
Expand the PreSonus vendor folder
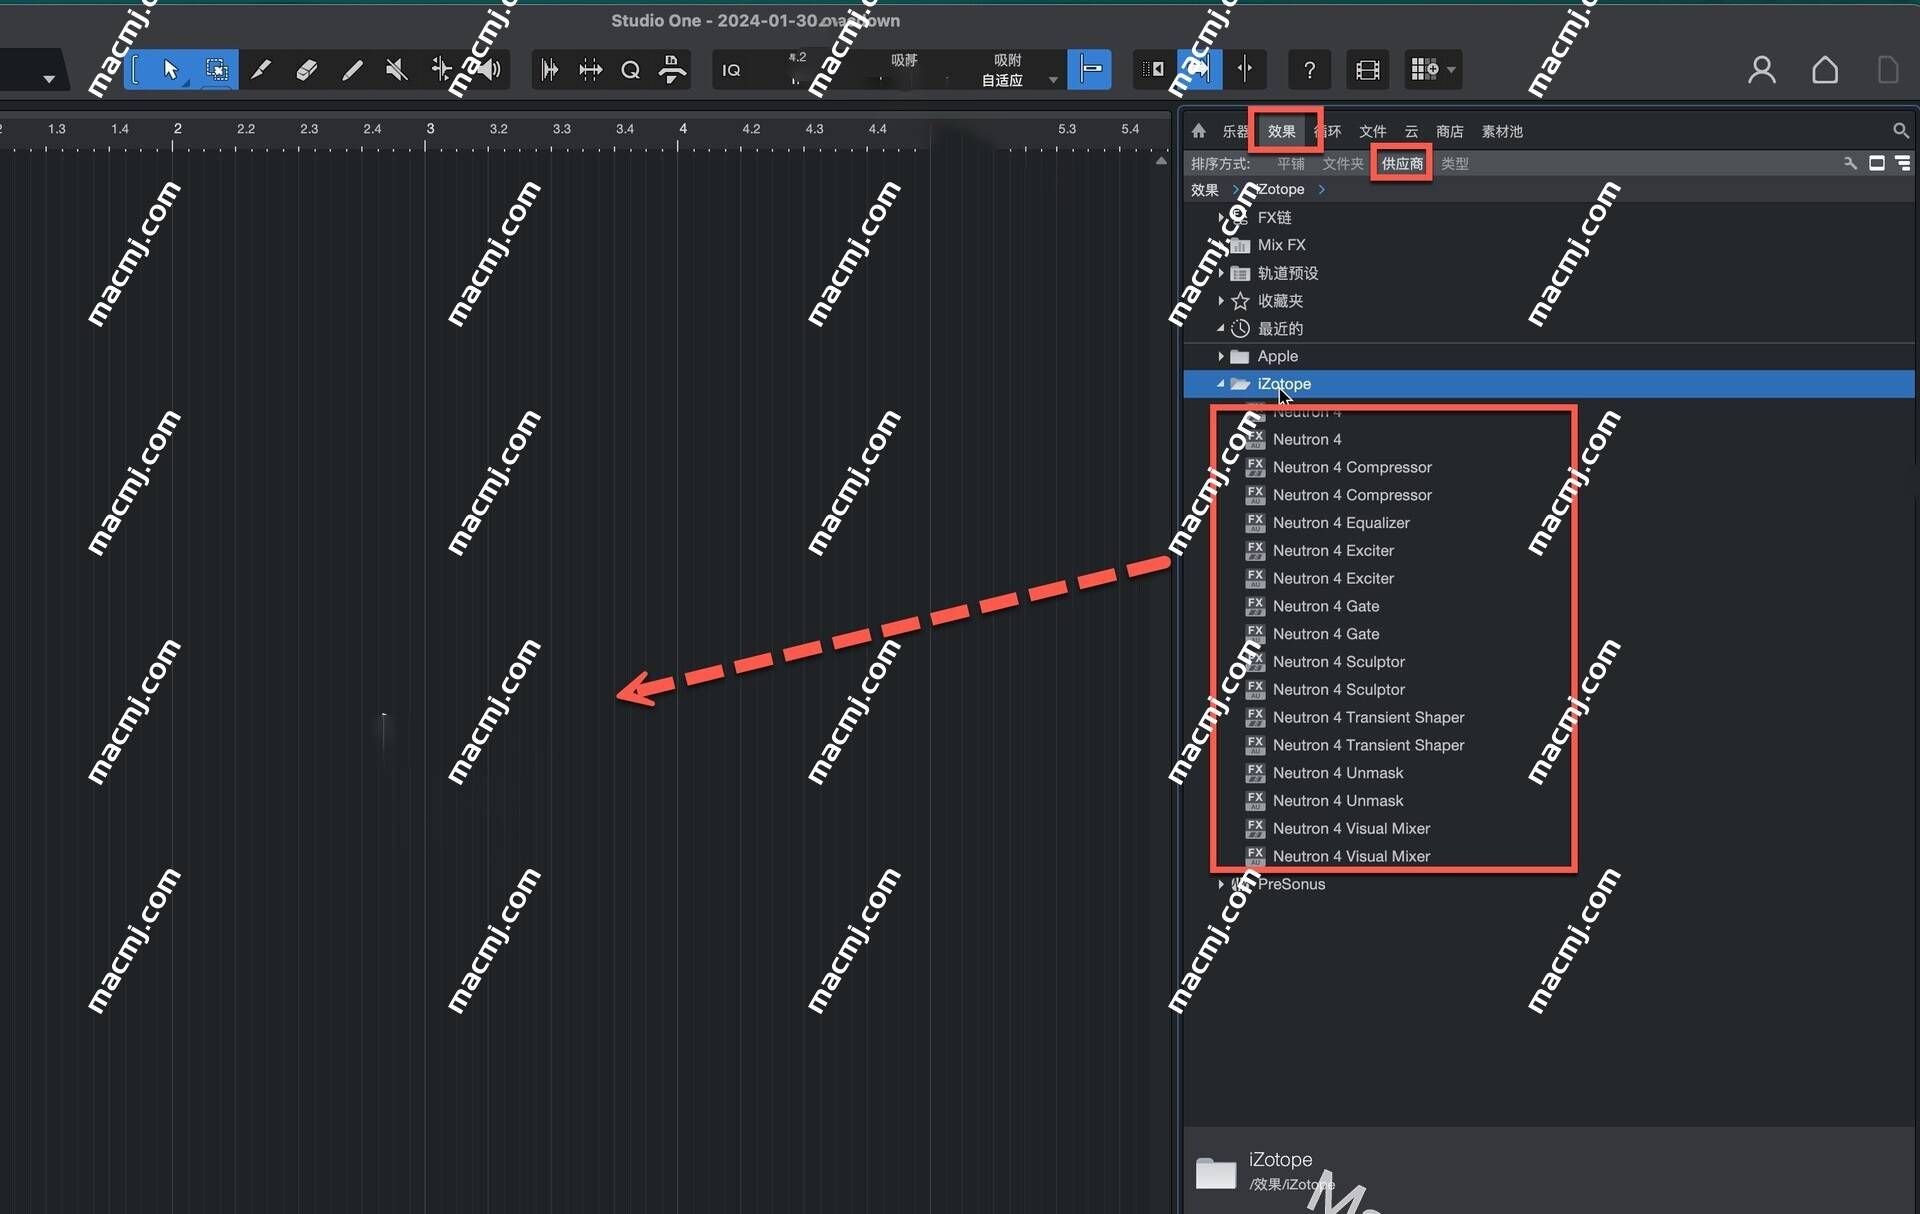pos(1221,884)
